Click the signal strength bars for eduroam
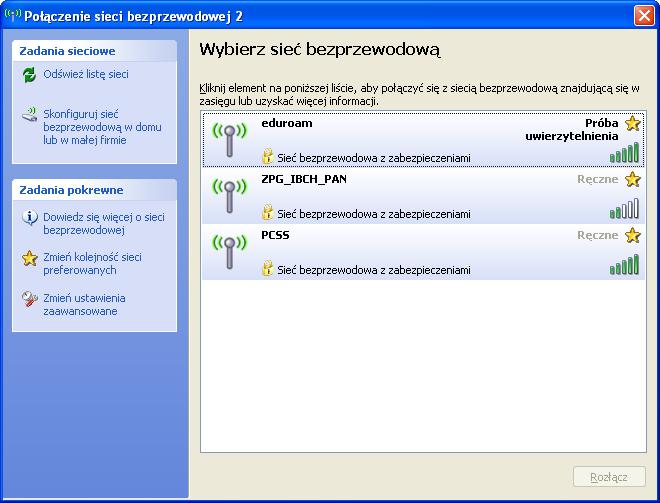Image resolution: width=660 pixels, height=503 pixels. [624, 152]
